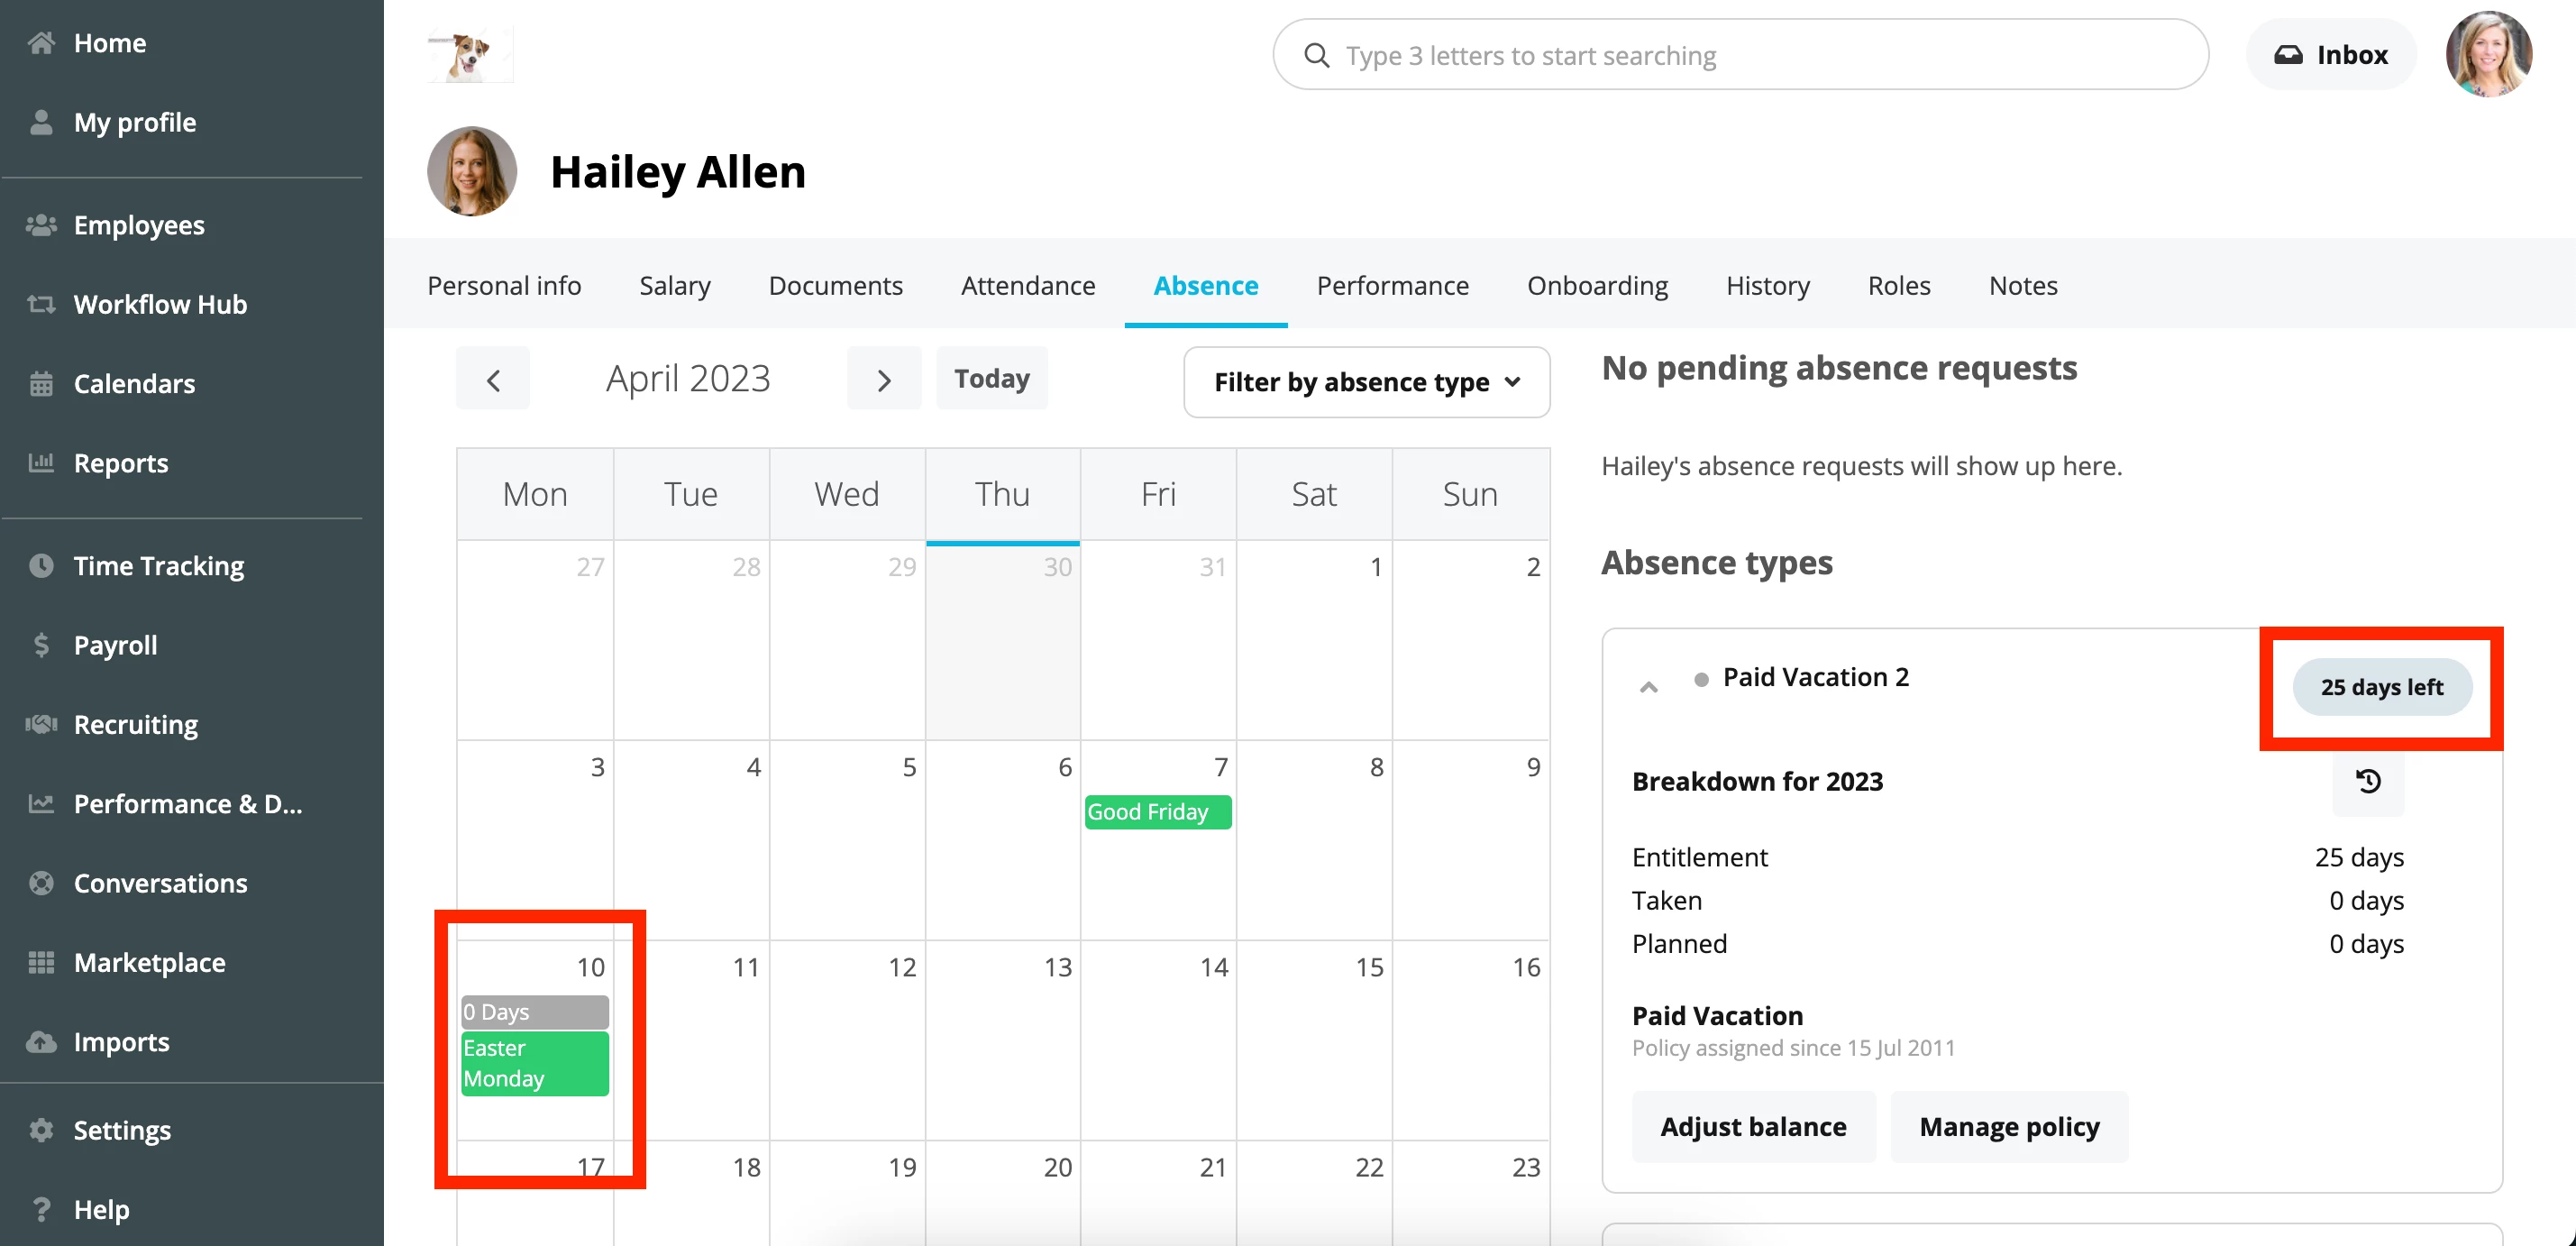Screen dimensions: 2576x1246
Task: Open Time Tracking from sidebar
Action: pyautogui.click(x=159, y=566)
